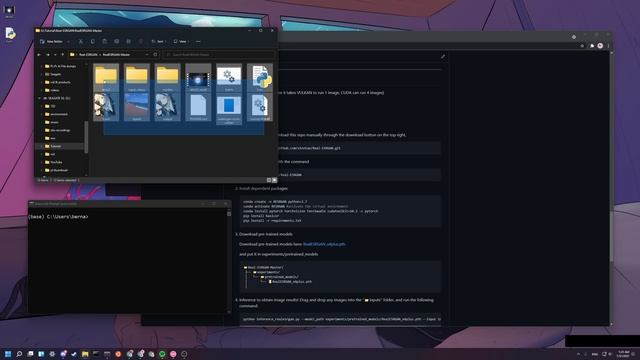Go up one folder level in Explorer
640x360 pixels.
point(62,54)
